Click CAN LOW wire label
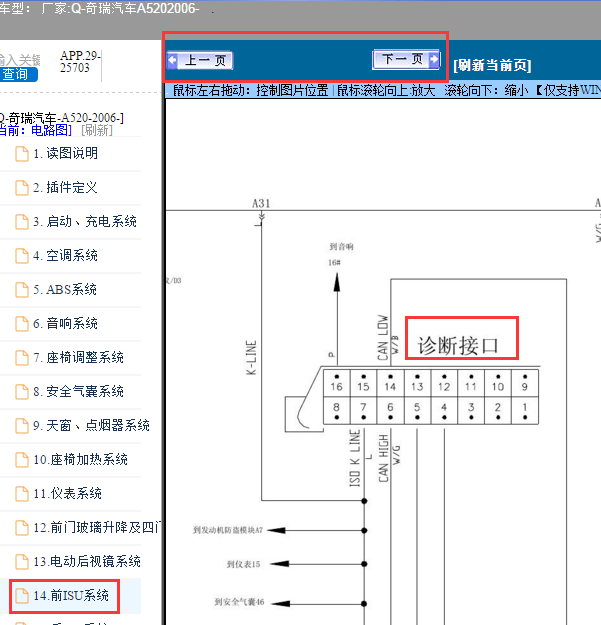601x625 pixels. point(383,337)
